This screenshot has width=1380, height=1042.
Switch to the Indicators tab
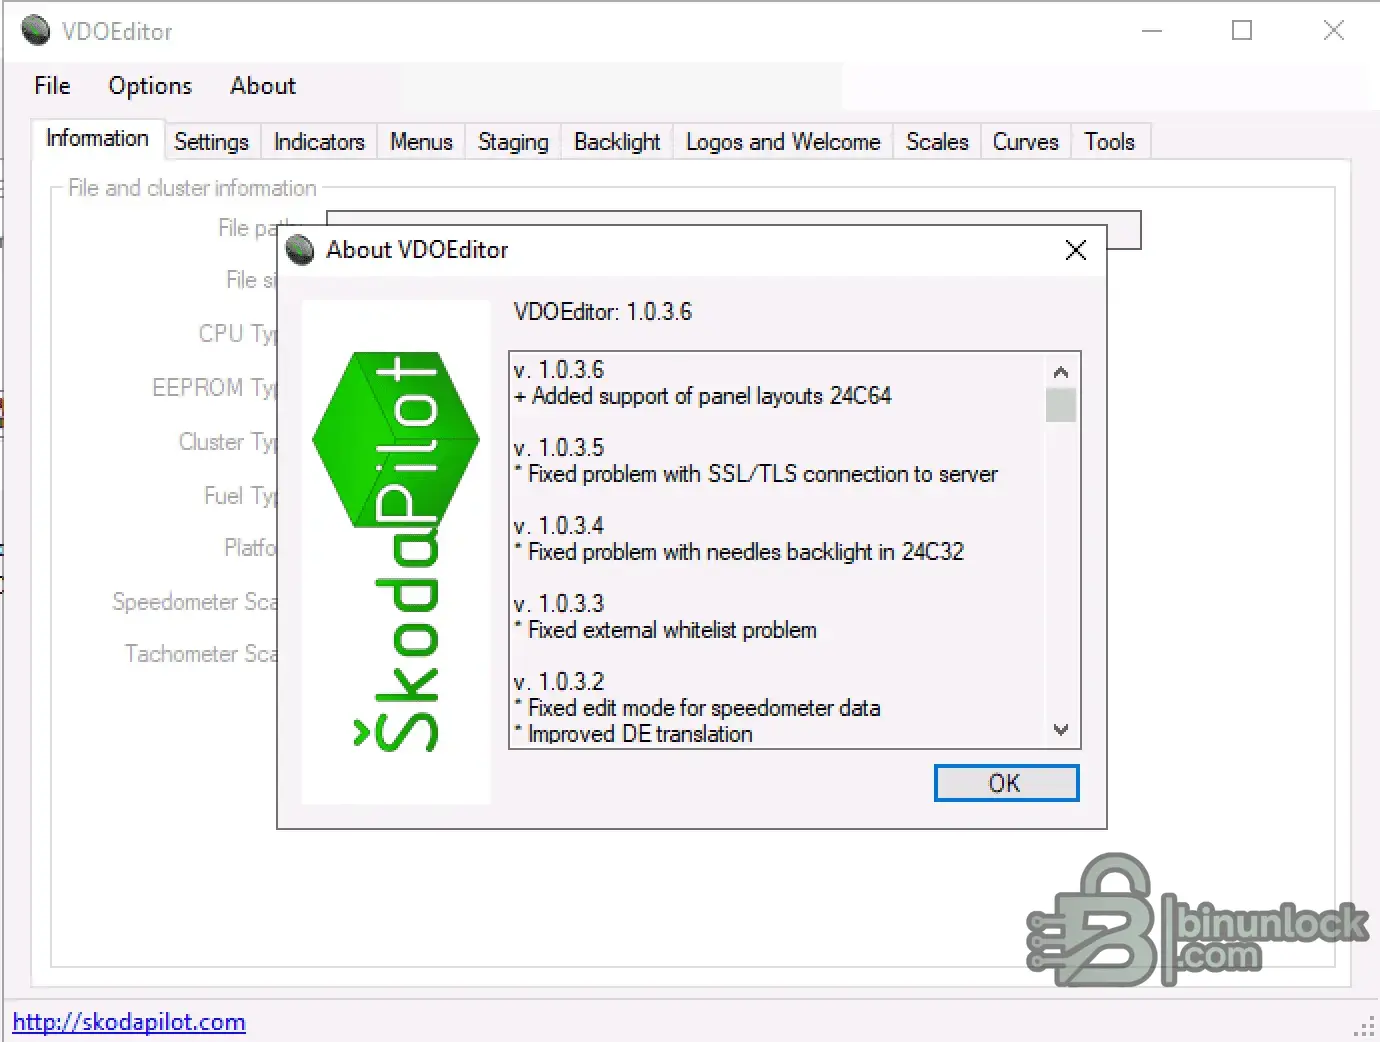click(319, 142)
